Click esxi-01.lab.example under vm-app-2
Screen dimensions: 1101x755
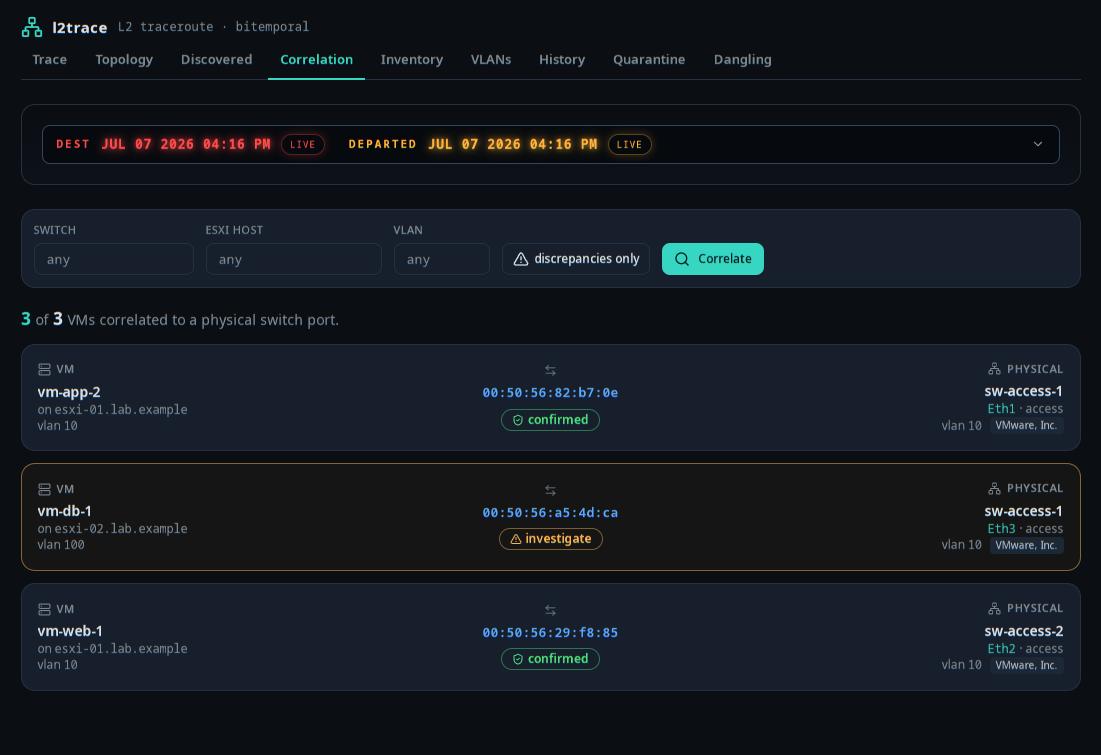[x=121, y=409]
